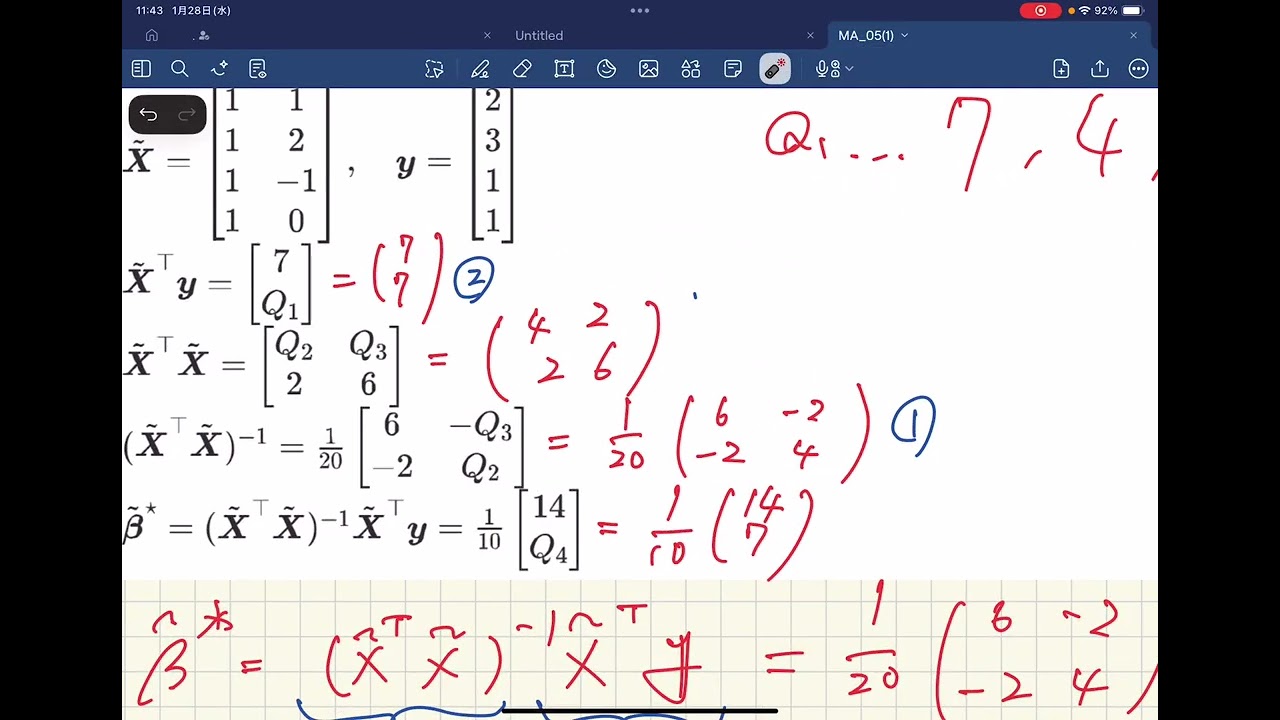Tap the red screen recording indicator

[x=1041, y=10]
